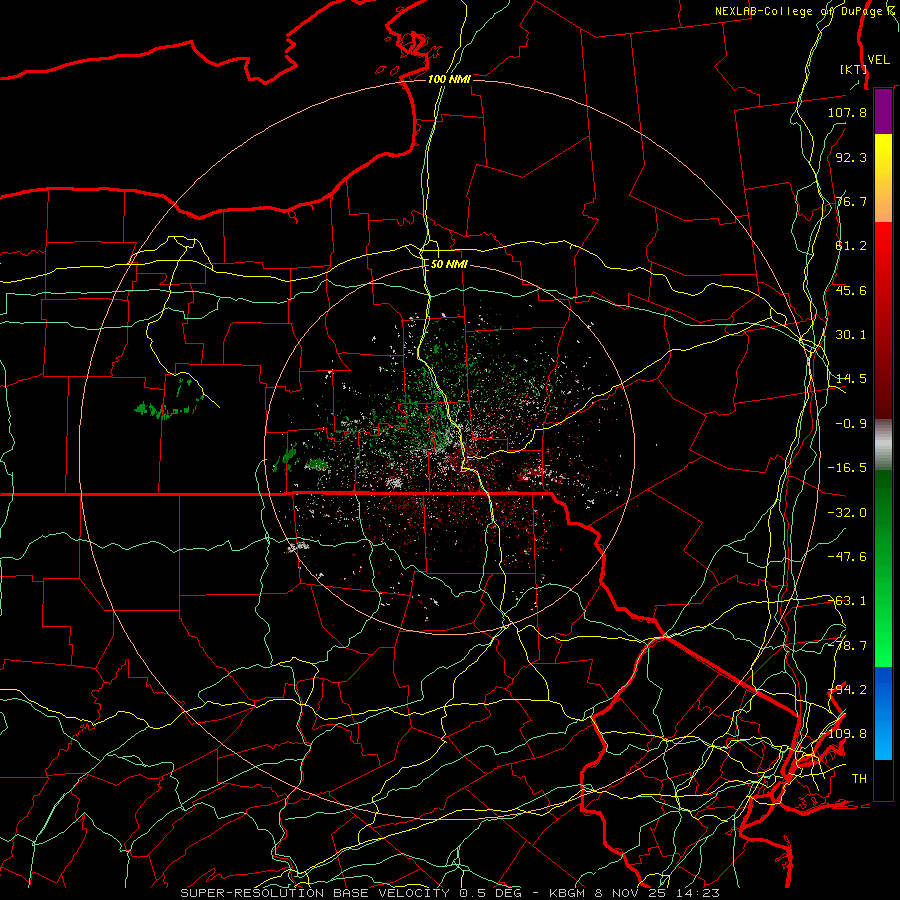Image resolution: width=900 pixels, height=900 pixels.
Task: Click the -16.5 legend value
Action: 847,468
